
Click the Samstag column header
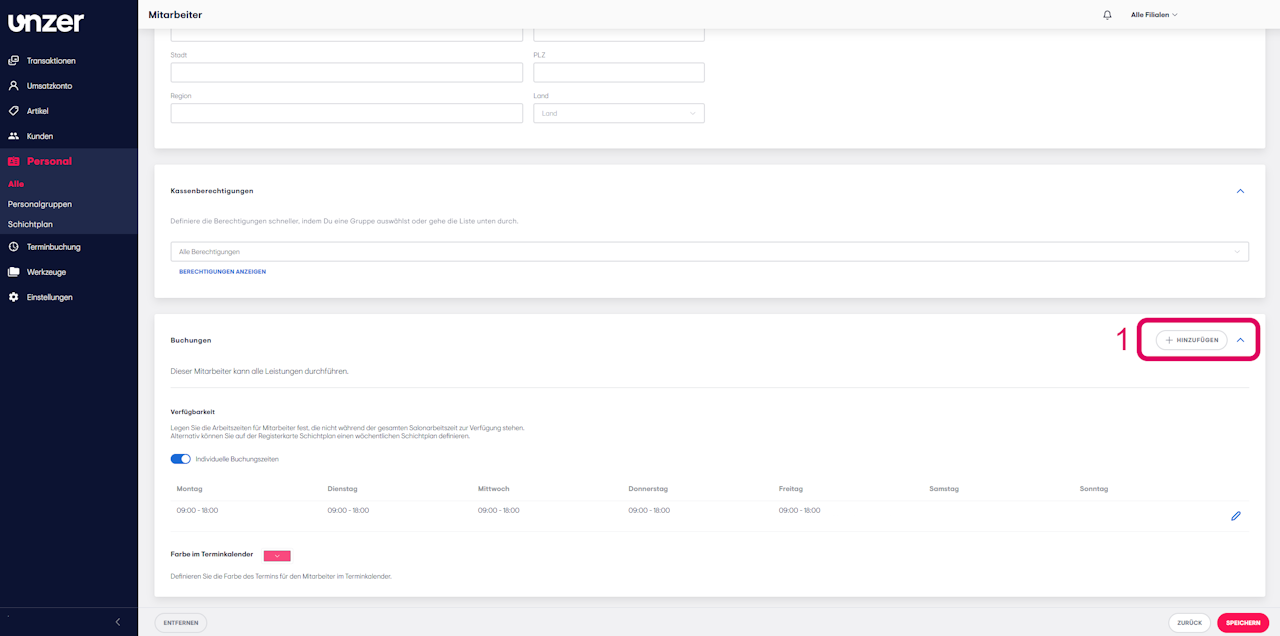click(944, 489)
